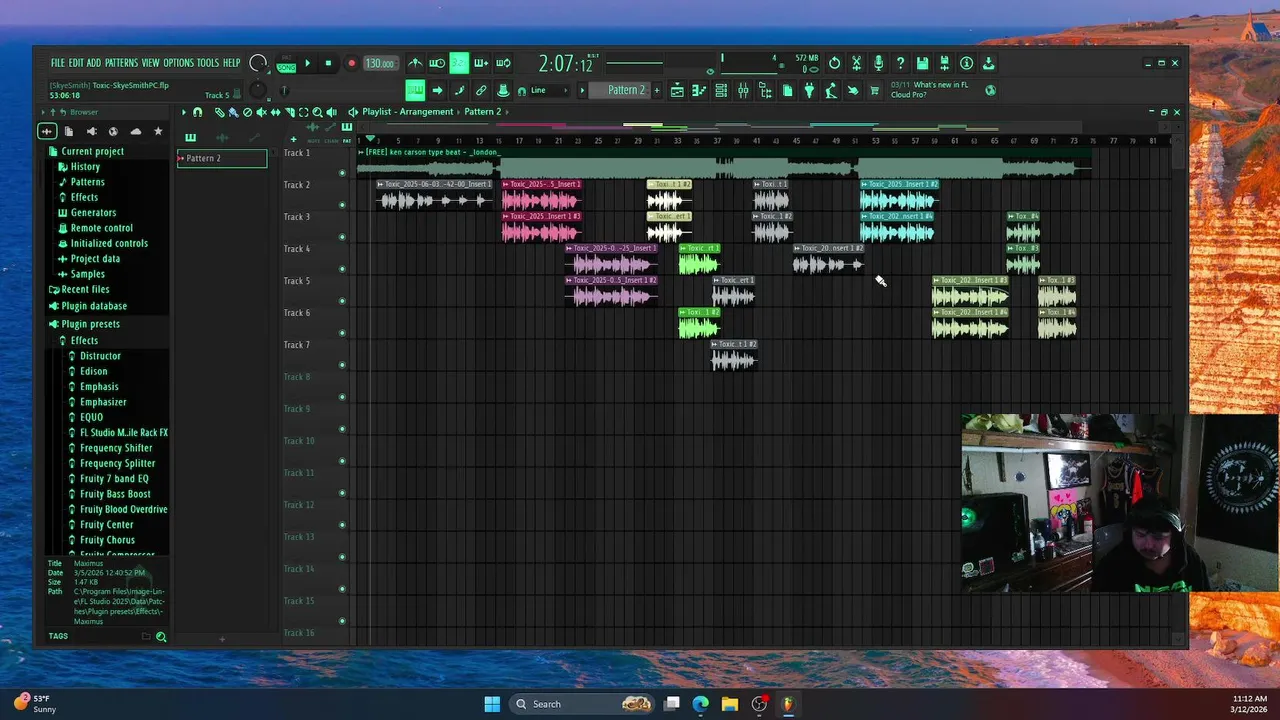
Task: Click the one-click recording microphone icon
Action: 879,63
